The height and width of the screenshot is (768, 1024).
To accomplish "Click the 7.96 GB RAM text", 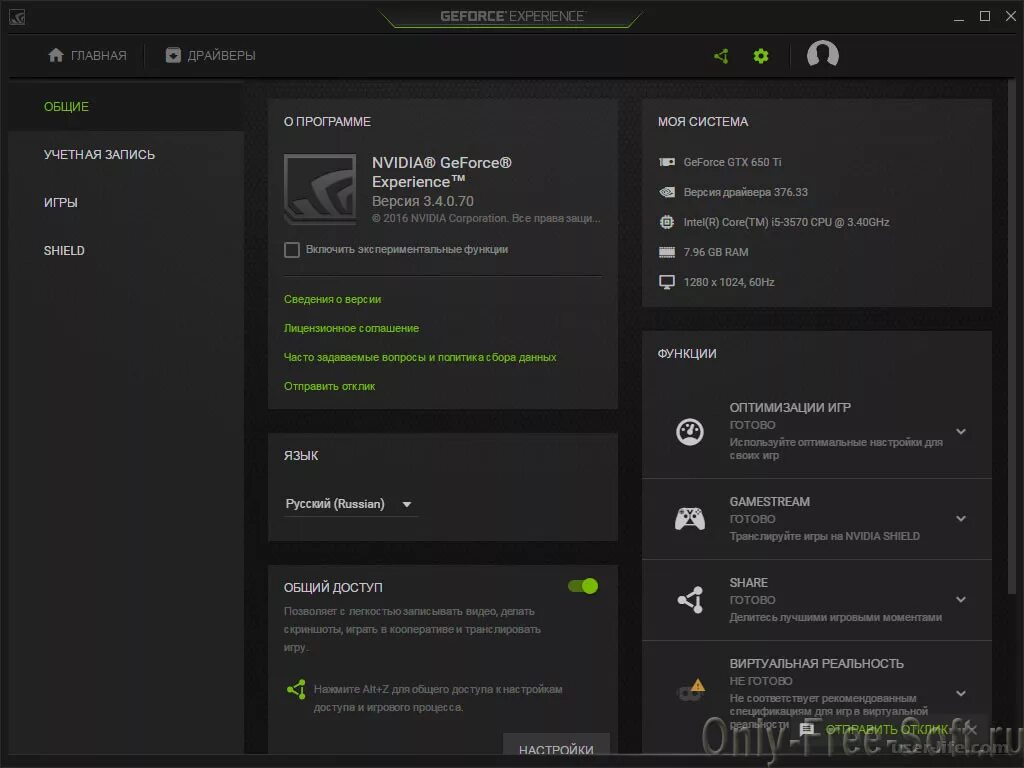I will point(716,252).
